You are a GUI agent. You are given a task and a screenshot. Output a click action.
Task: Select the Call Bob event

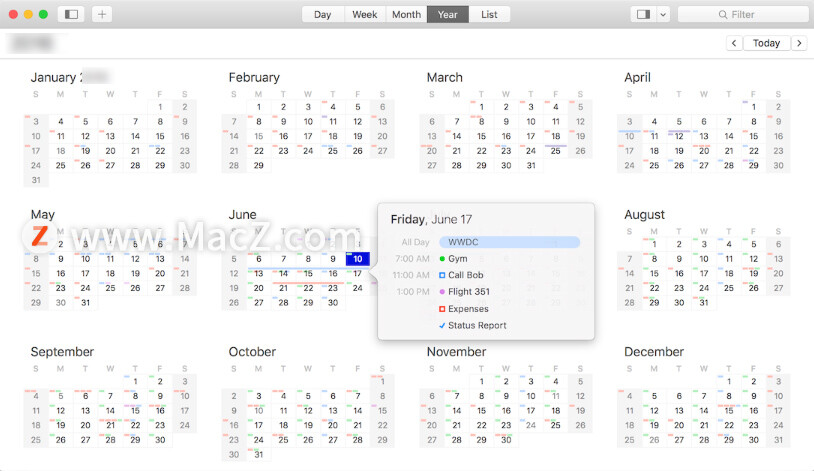coord(466,275)
